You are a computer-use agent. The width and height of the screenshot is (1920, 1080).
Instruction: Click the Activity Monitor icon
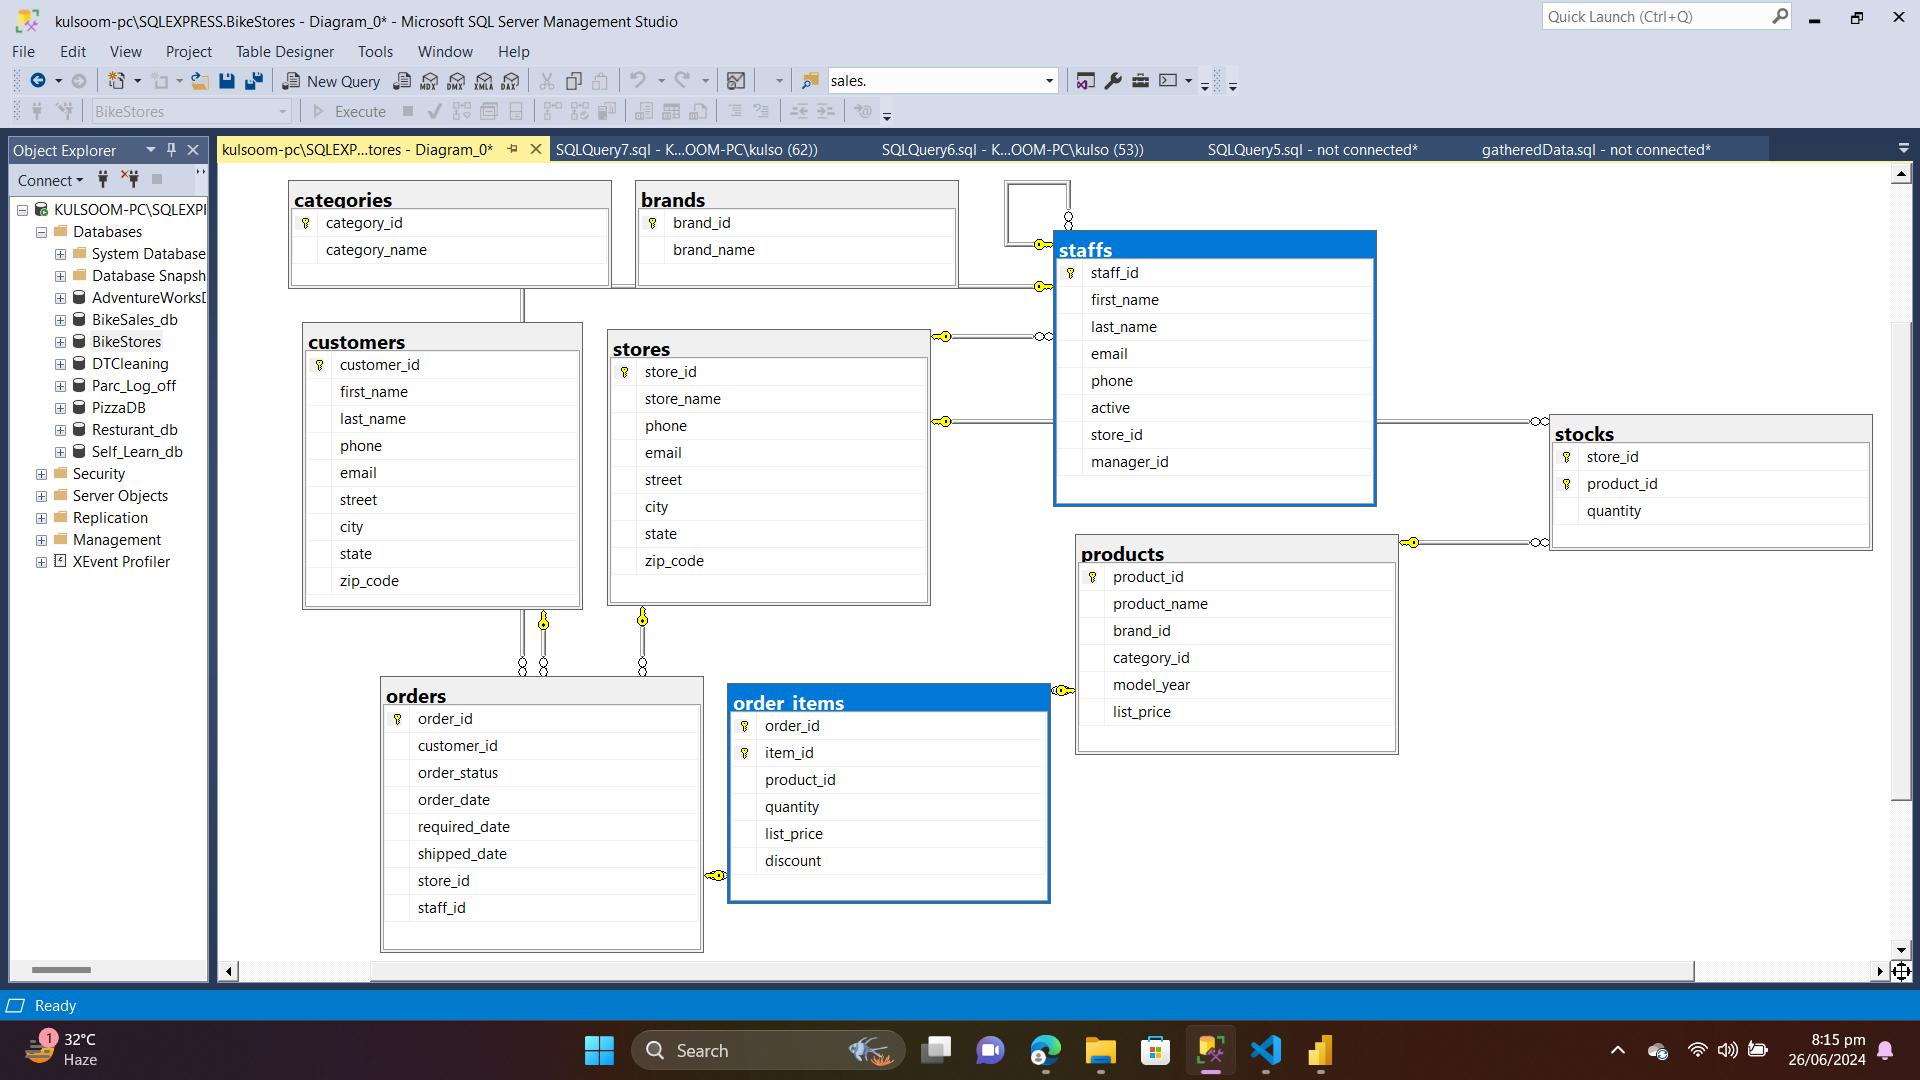[736, 81]
